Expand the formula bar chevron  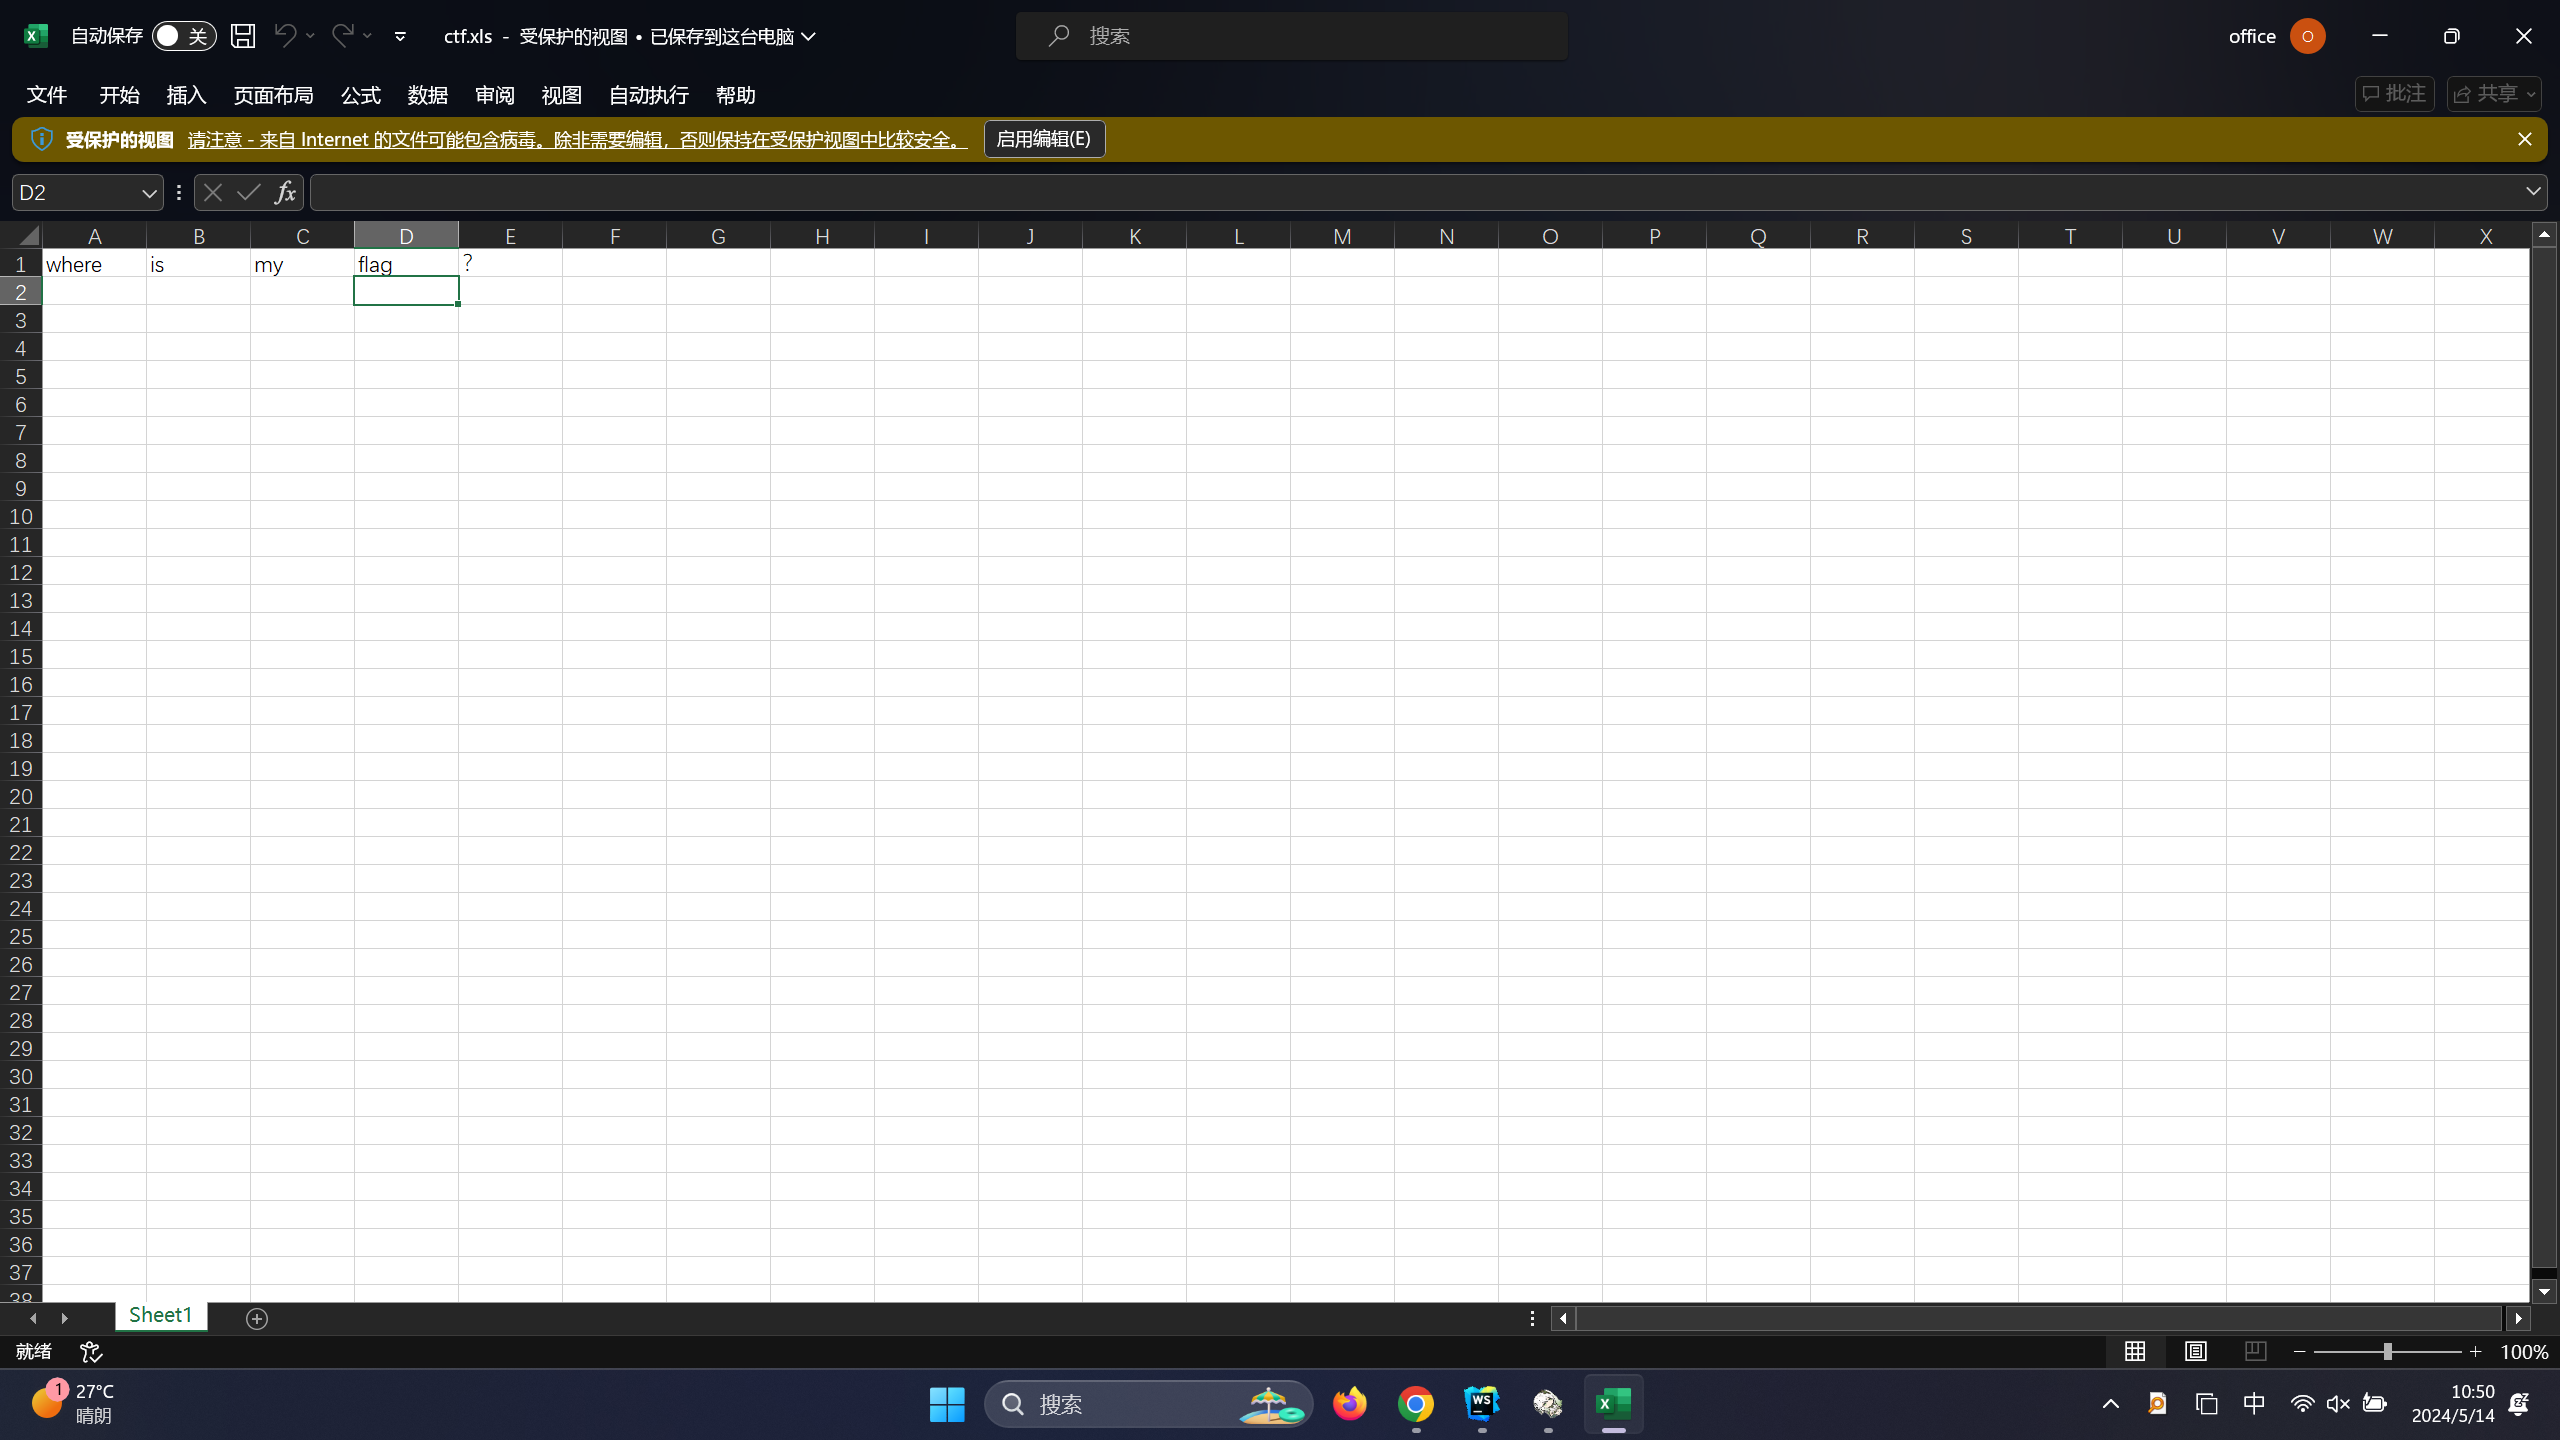tap(2532, 191)
